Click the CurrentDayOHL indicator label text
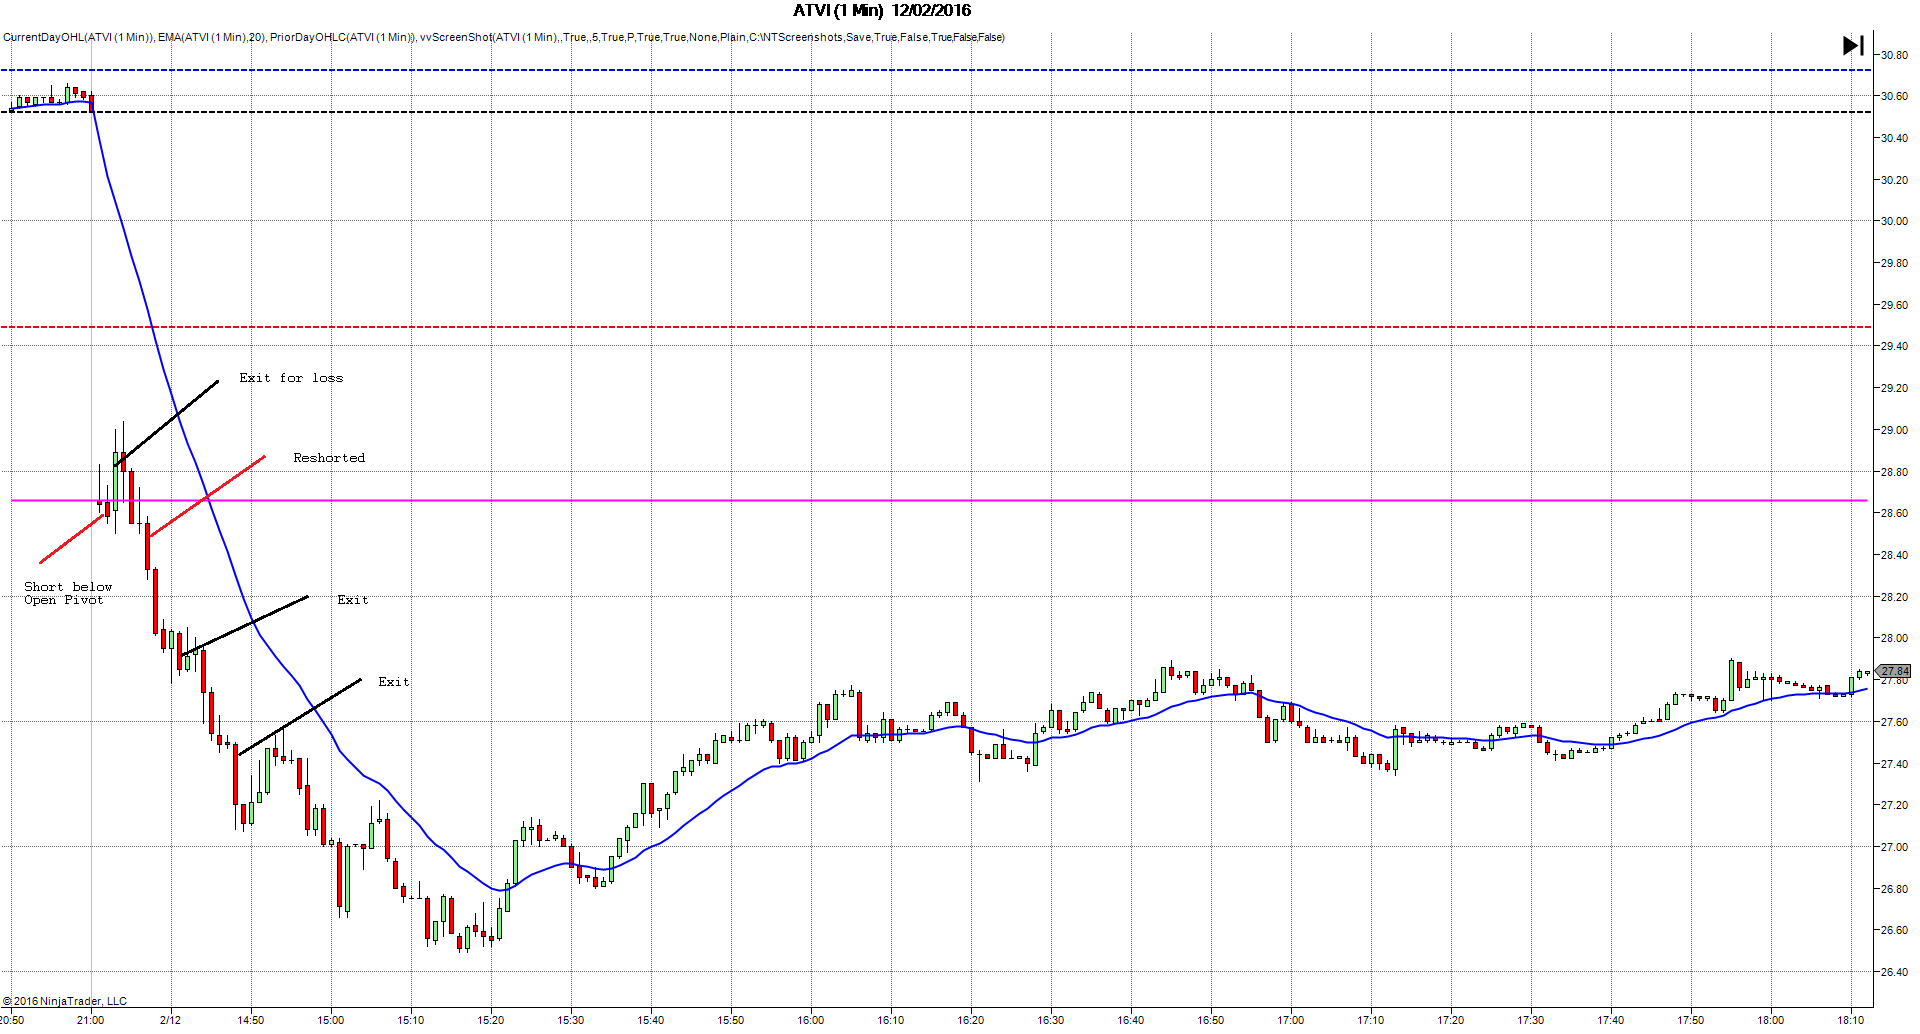1920x1034 pixels. click(79, 38)
